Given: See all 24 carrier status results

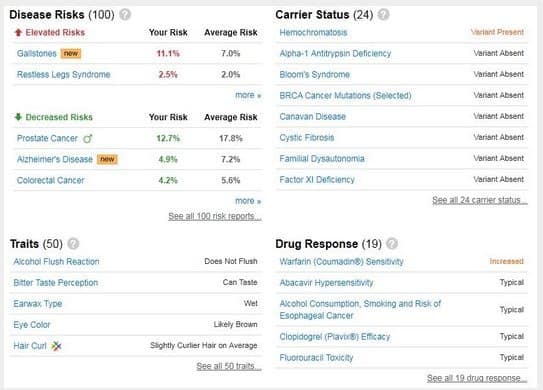Looking at the screenshot, I should [x=480, y=200].
